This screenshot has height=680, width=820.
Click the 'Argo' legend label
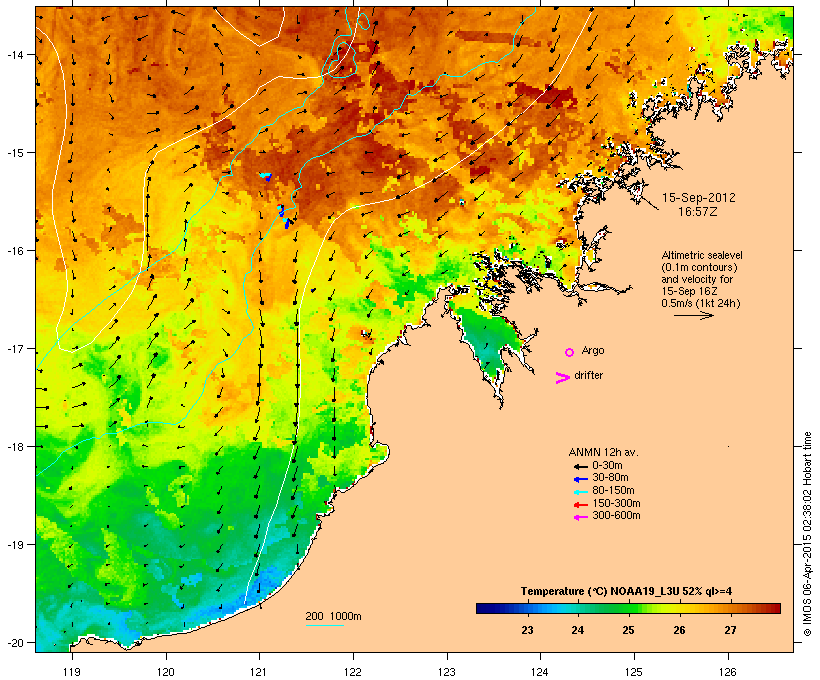coord(593,350)
